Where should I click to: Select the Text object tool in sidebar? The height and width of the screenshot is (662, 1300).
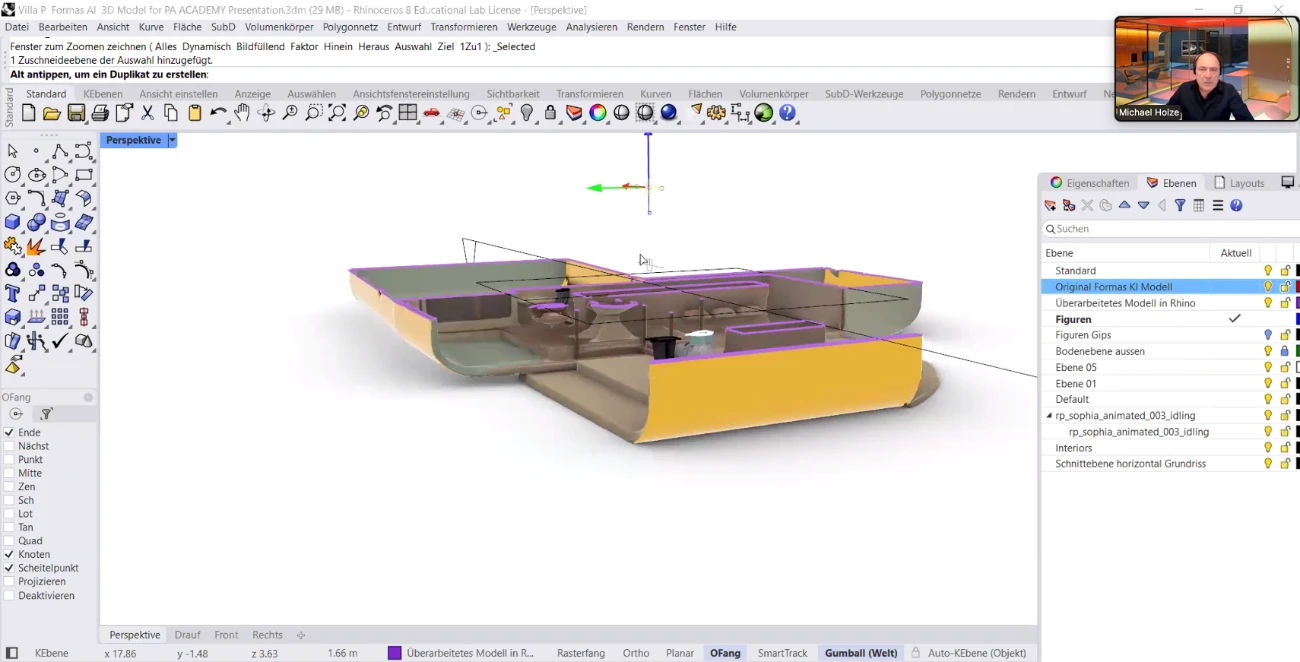[13, 294]
